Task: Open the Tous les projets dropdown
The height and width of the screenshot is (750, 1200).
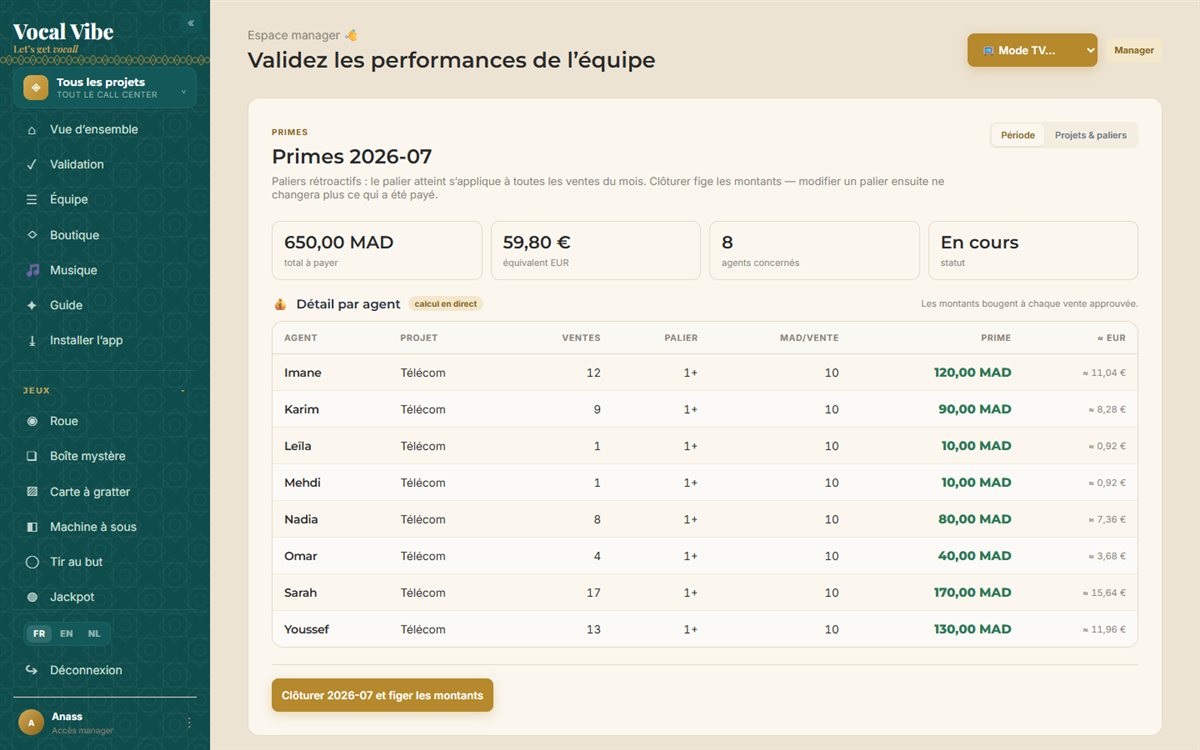Action: (x=105, y=88)
